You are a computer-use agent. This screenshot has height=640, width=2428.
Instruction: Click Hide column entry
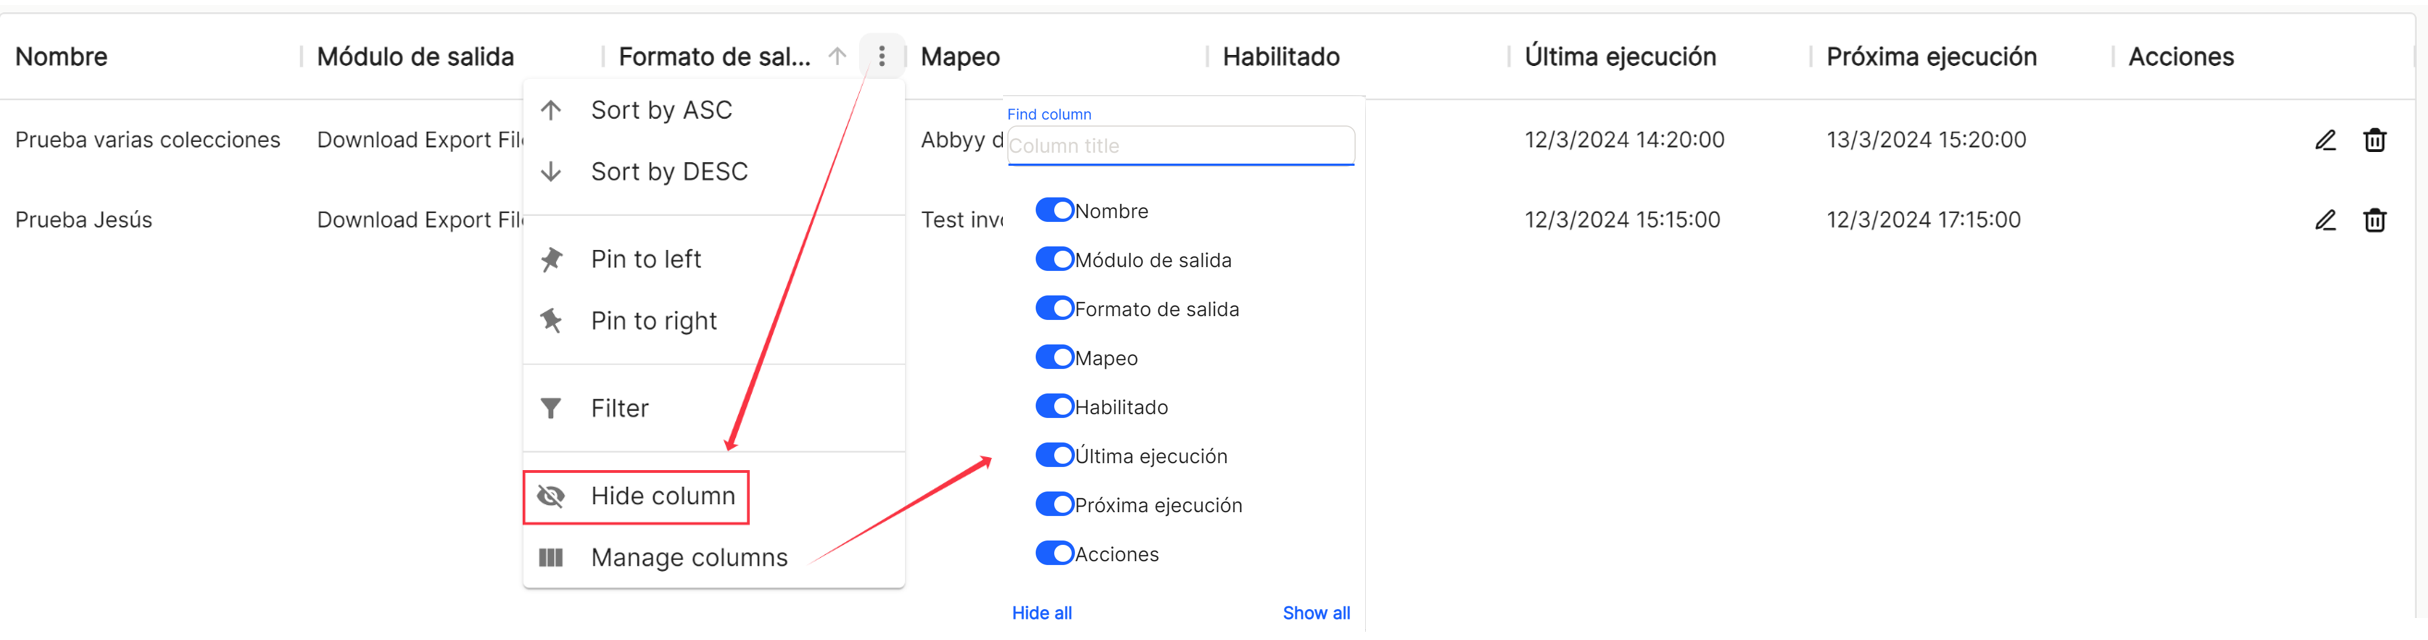[x=636, y=496]
